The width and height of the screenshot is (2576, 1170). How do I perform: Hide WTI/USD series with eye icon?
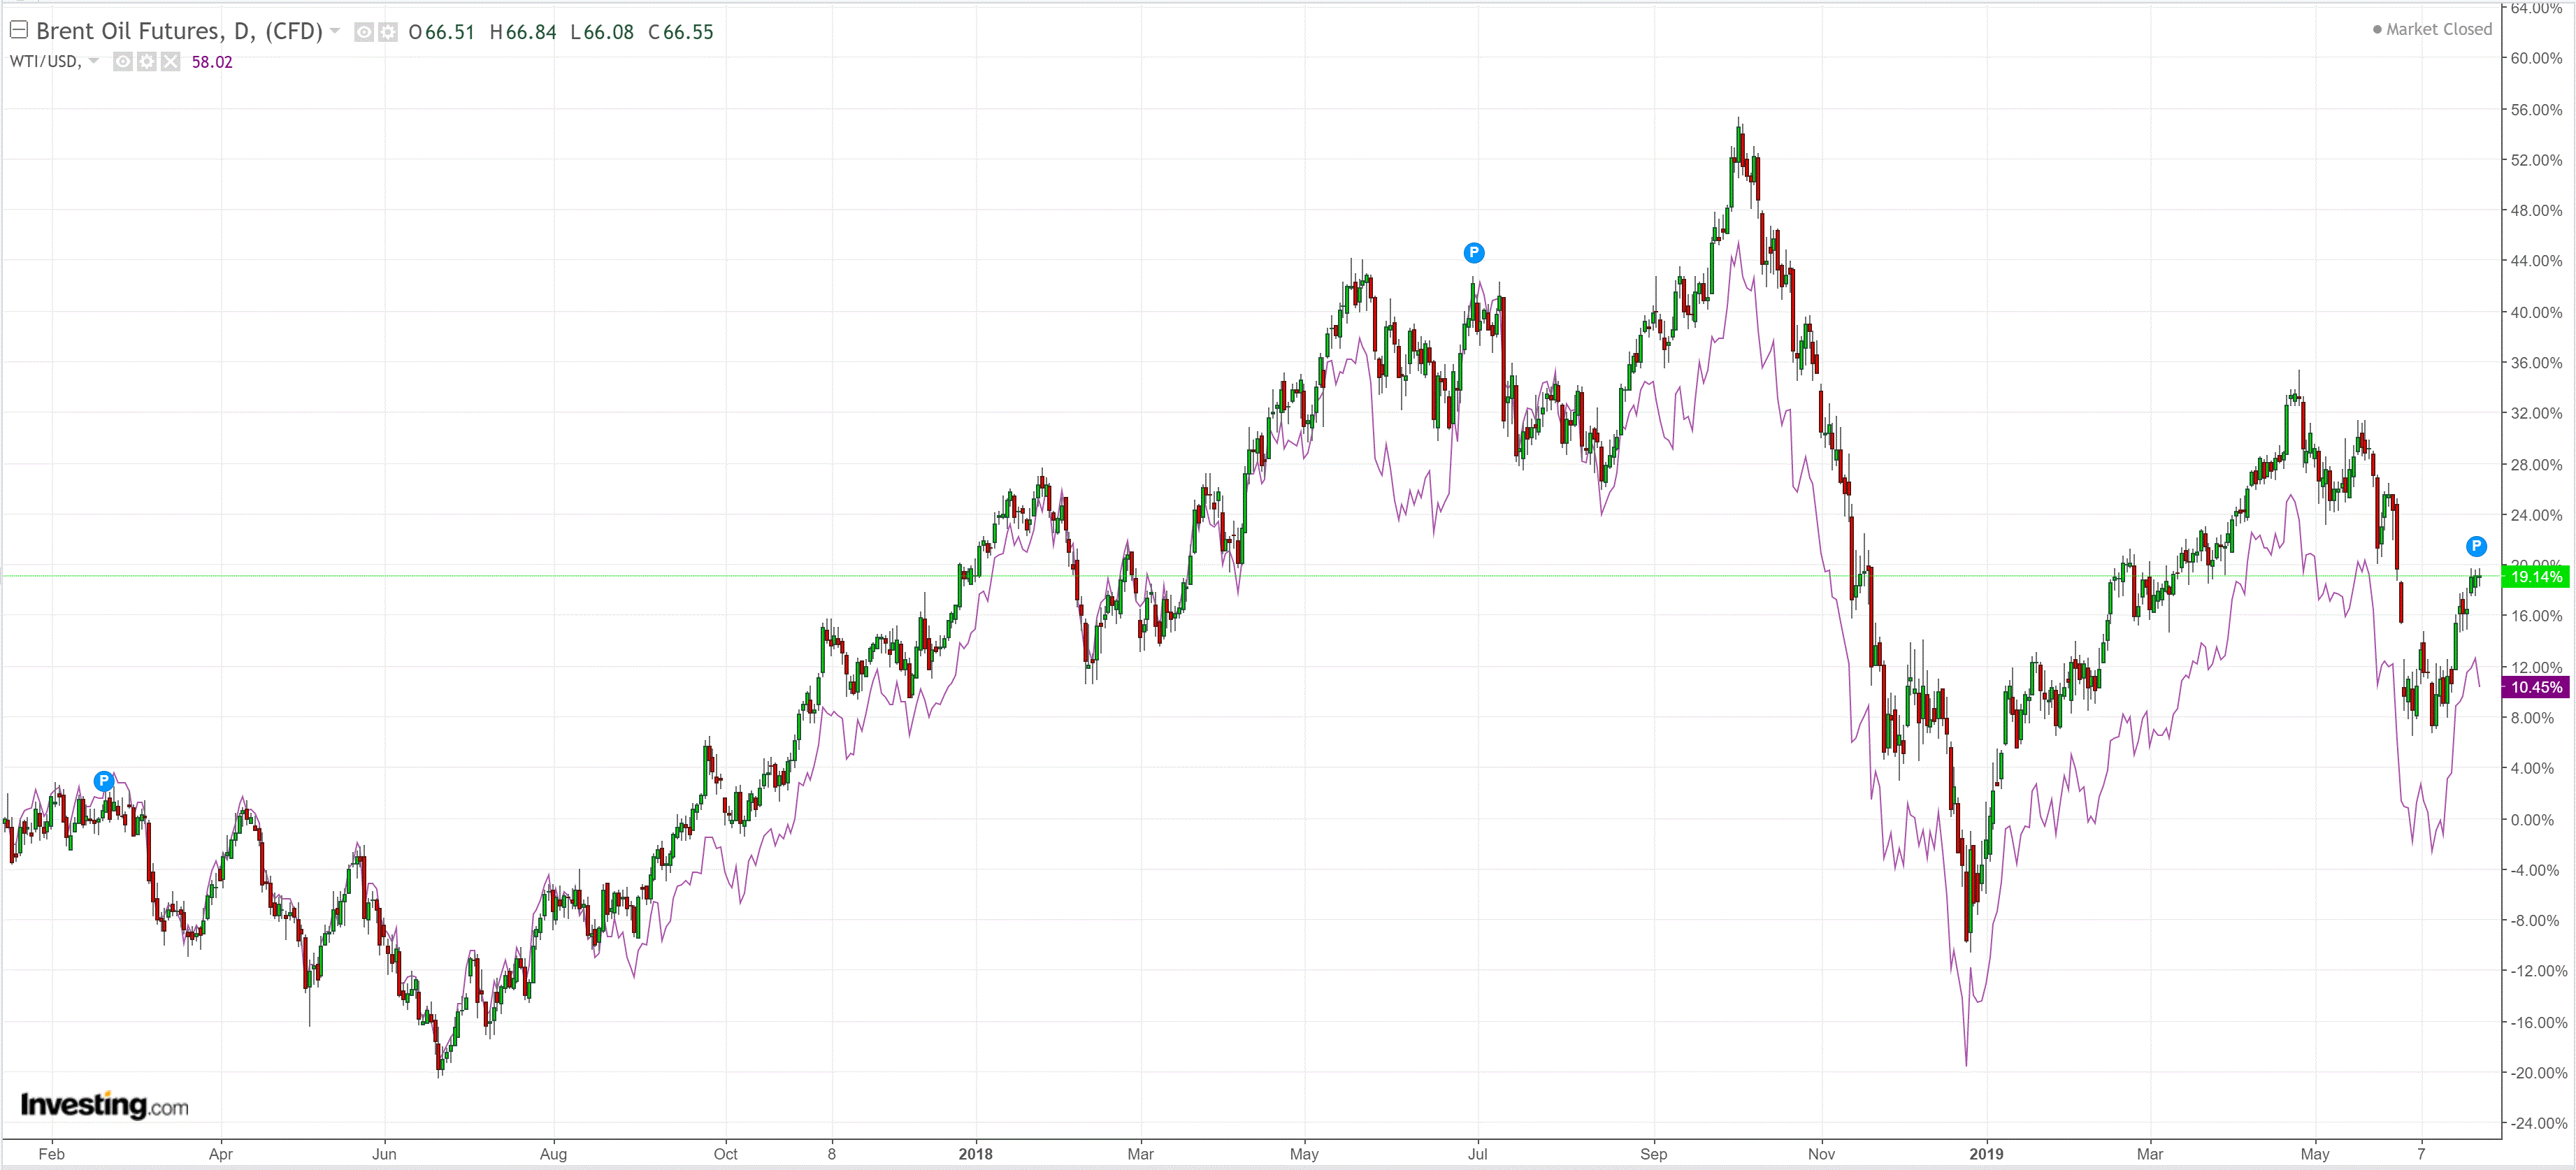(122, 62)
